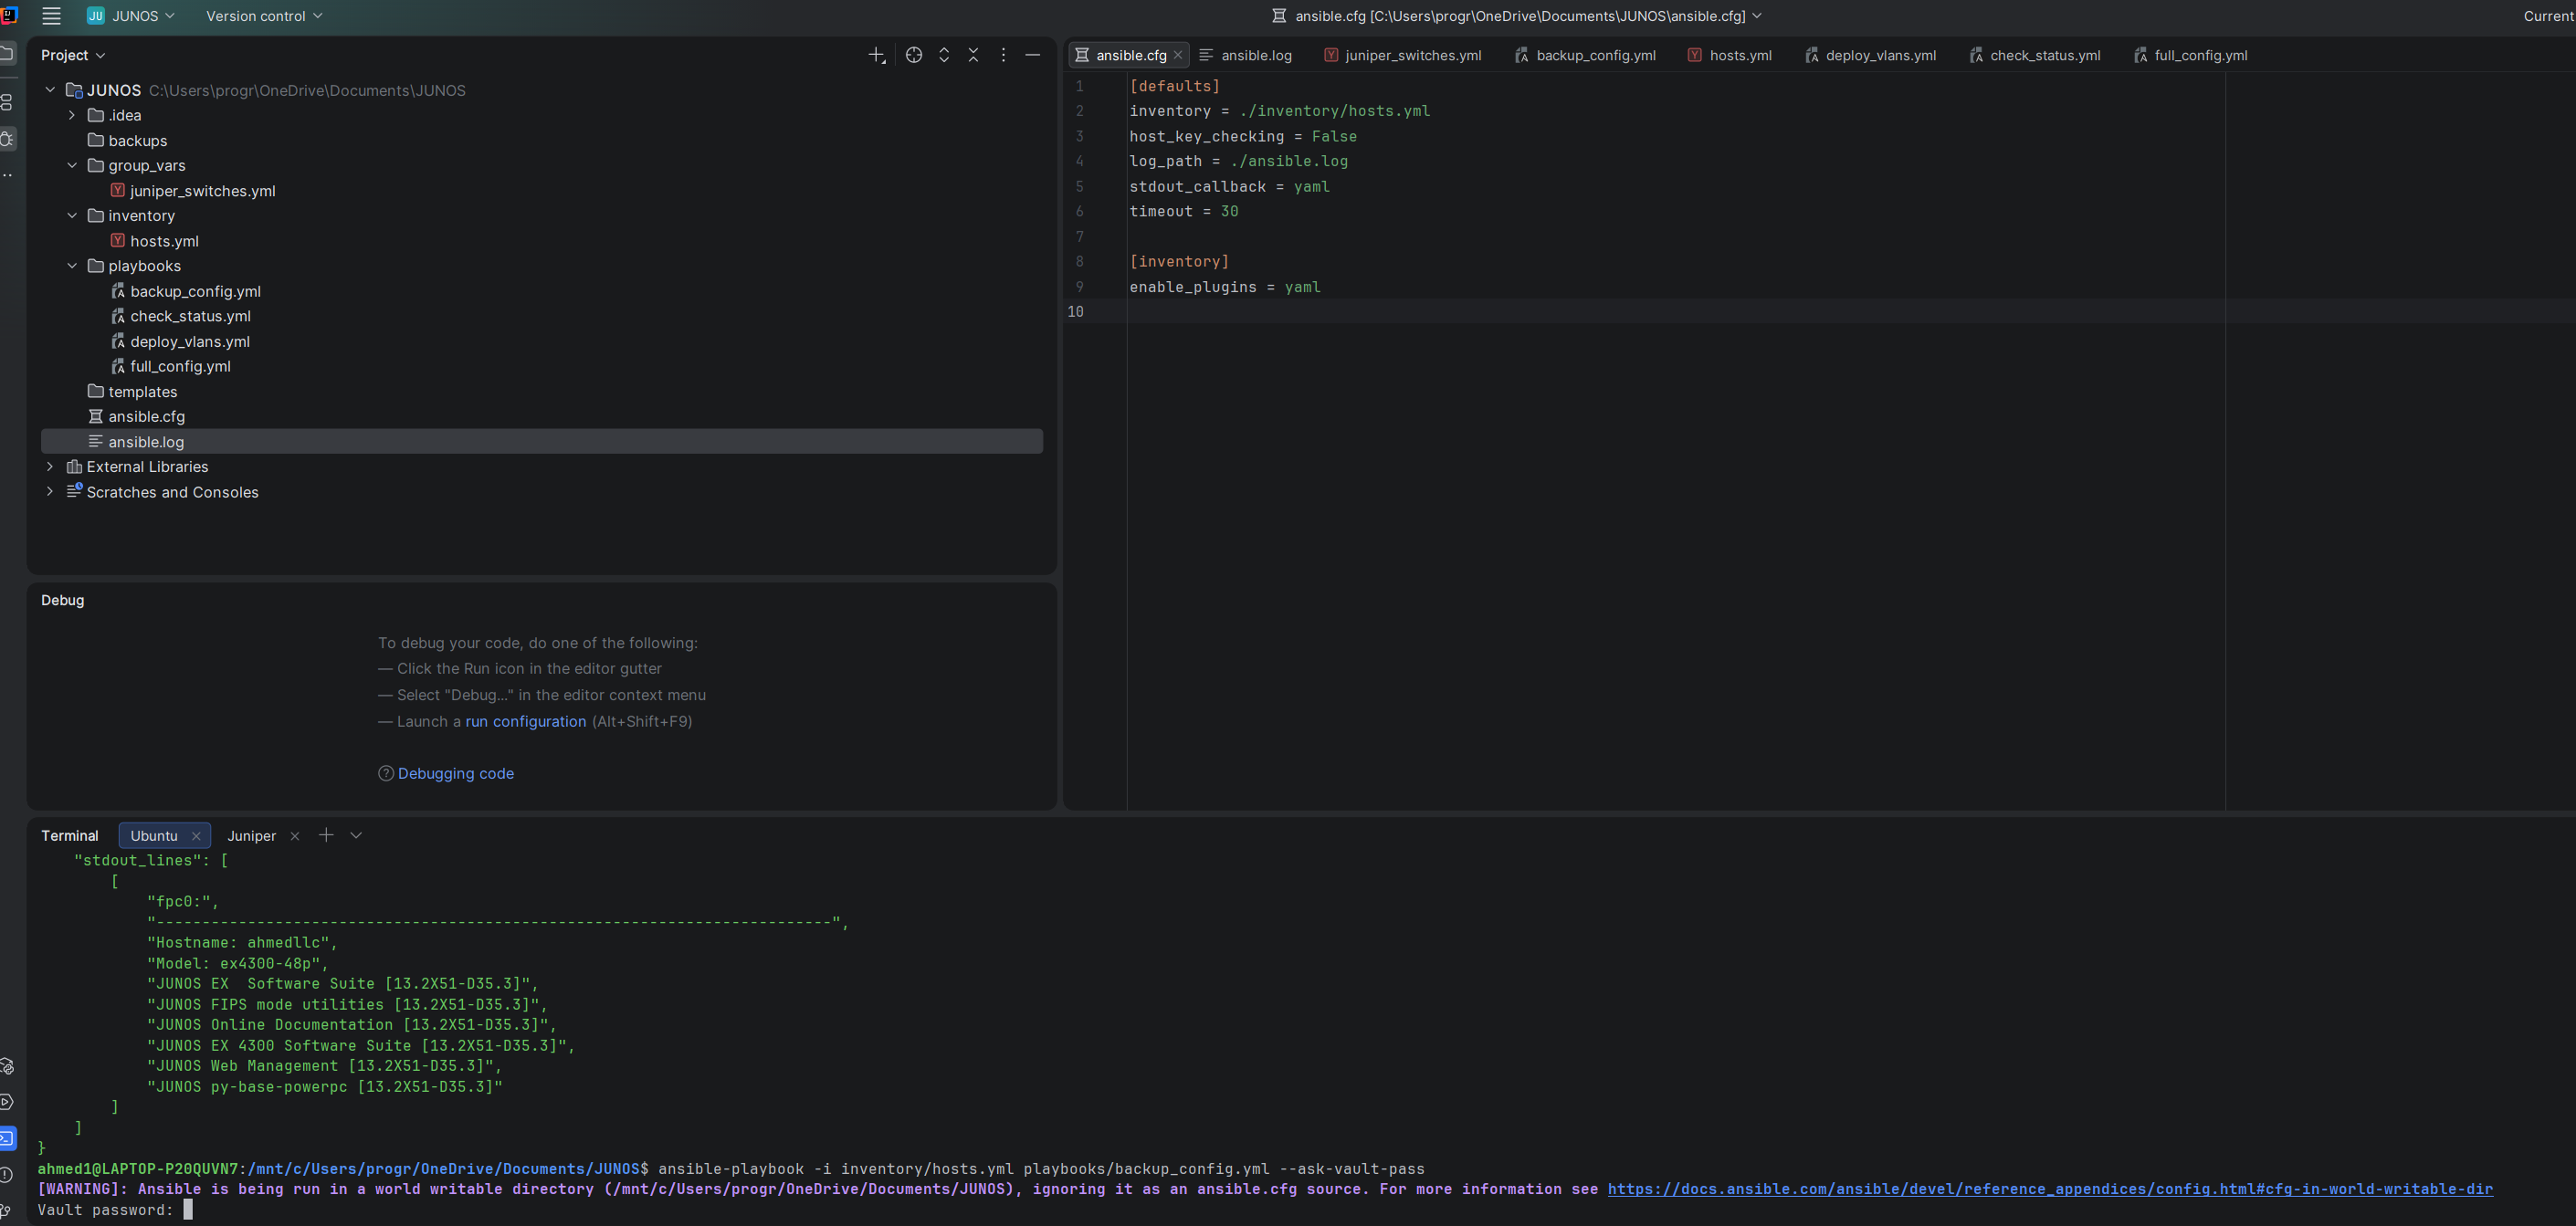Expand all nodes using the Project toolbar icon
This screenshot has height=1226, width=2576.
[x=943, y=55]
